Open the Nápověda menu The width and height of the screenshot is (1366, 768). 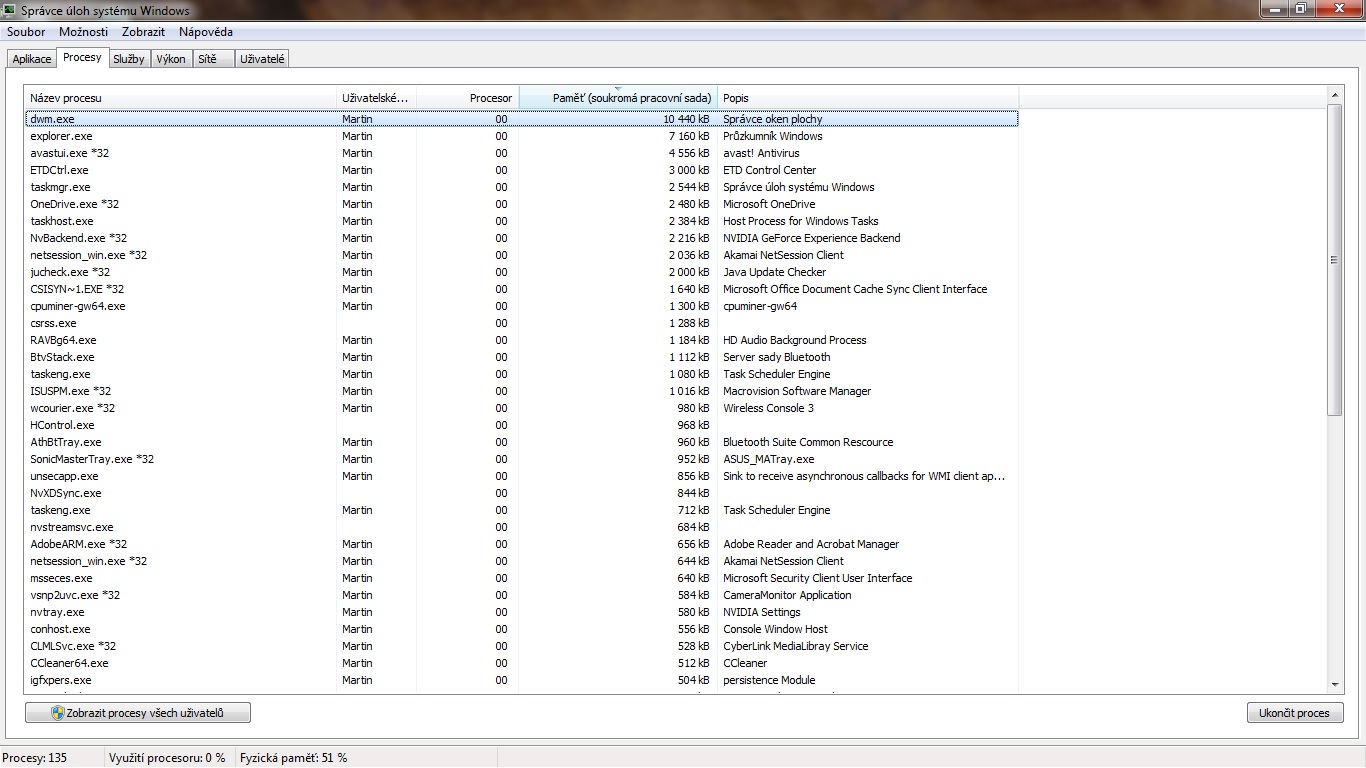tap(206, 32)
